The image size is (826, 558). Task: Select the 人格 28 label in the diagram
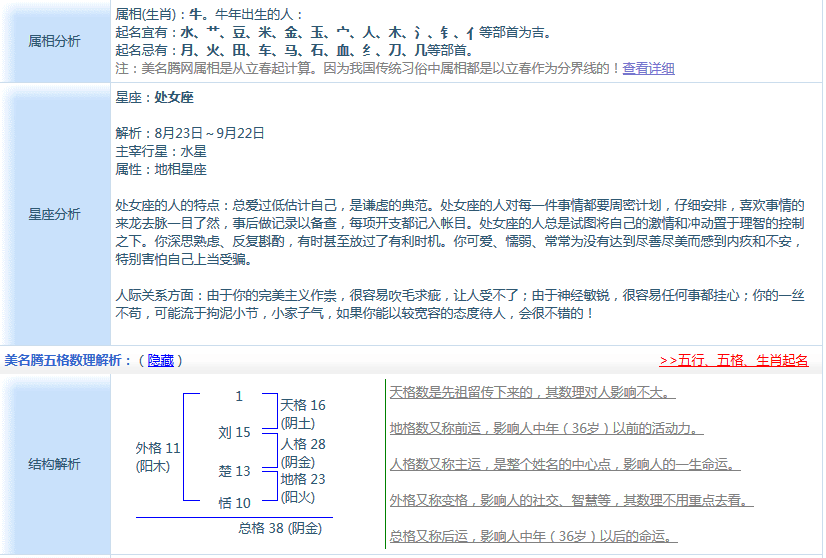[303, 443]
